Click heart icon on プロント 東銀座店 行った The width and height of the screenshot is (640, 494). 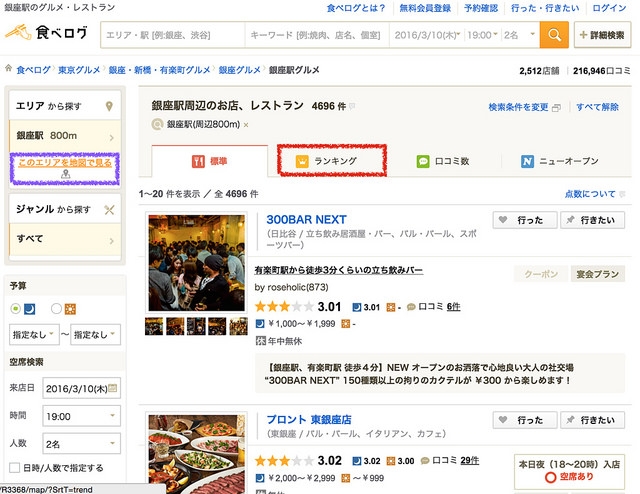click(x=503, y=420)
